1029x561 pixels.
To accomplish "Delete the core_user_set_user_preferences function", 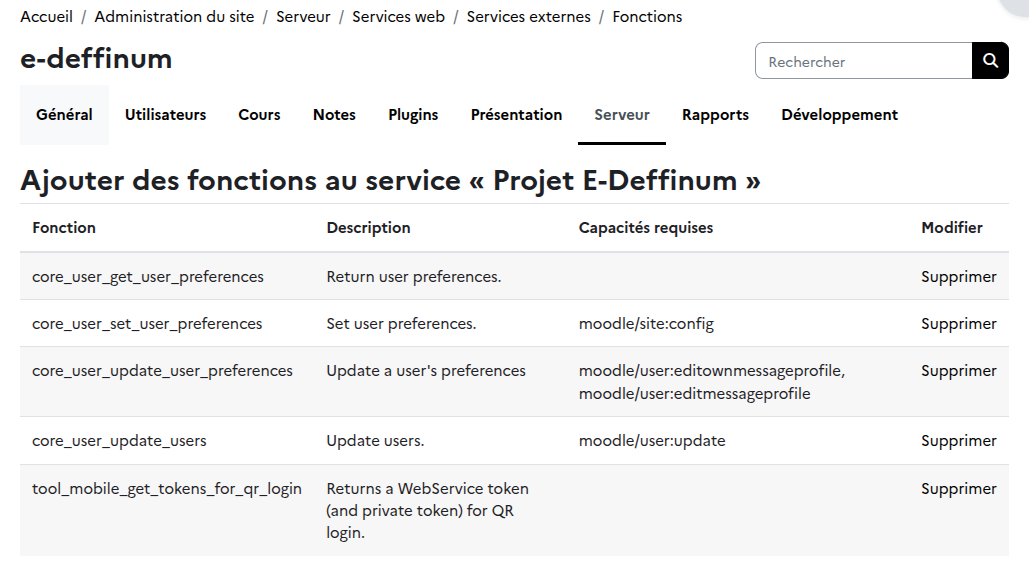I will 958,324.
